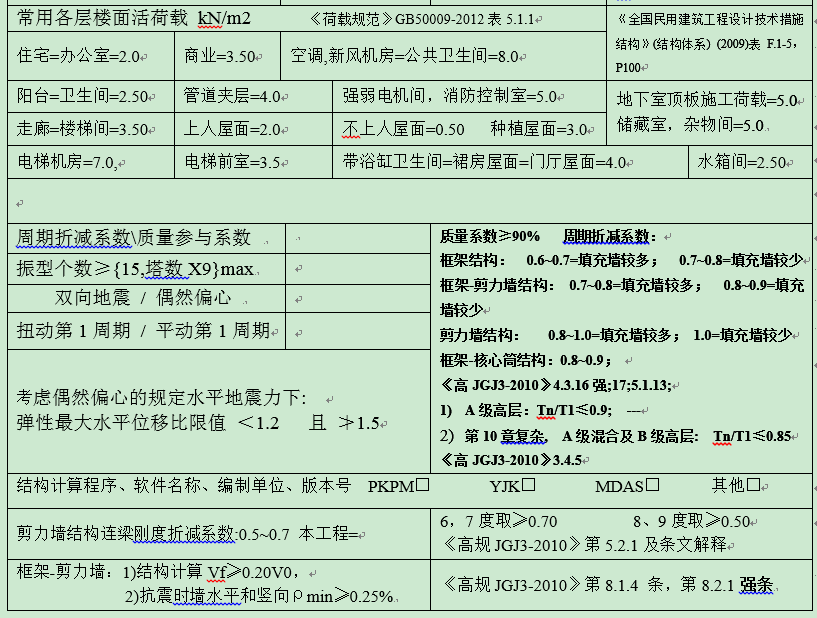This screenshot has width=817, height=618.
Task: Click '种植屋面=3.0' text
Action: 539,129
